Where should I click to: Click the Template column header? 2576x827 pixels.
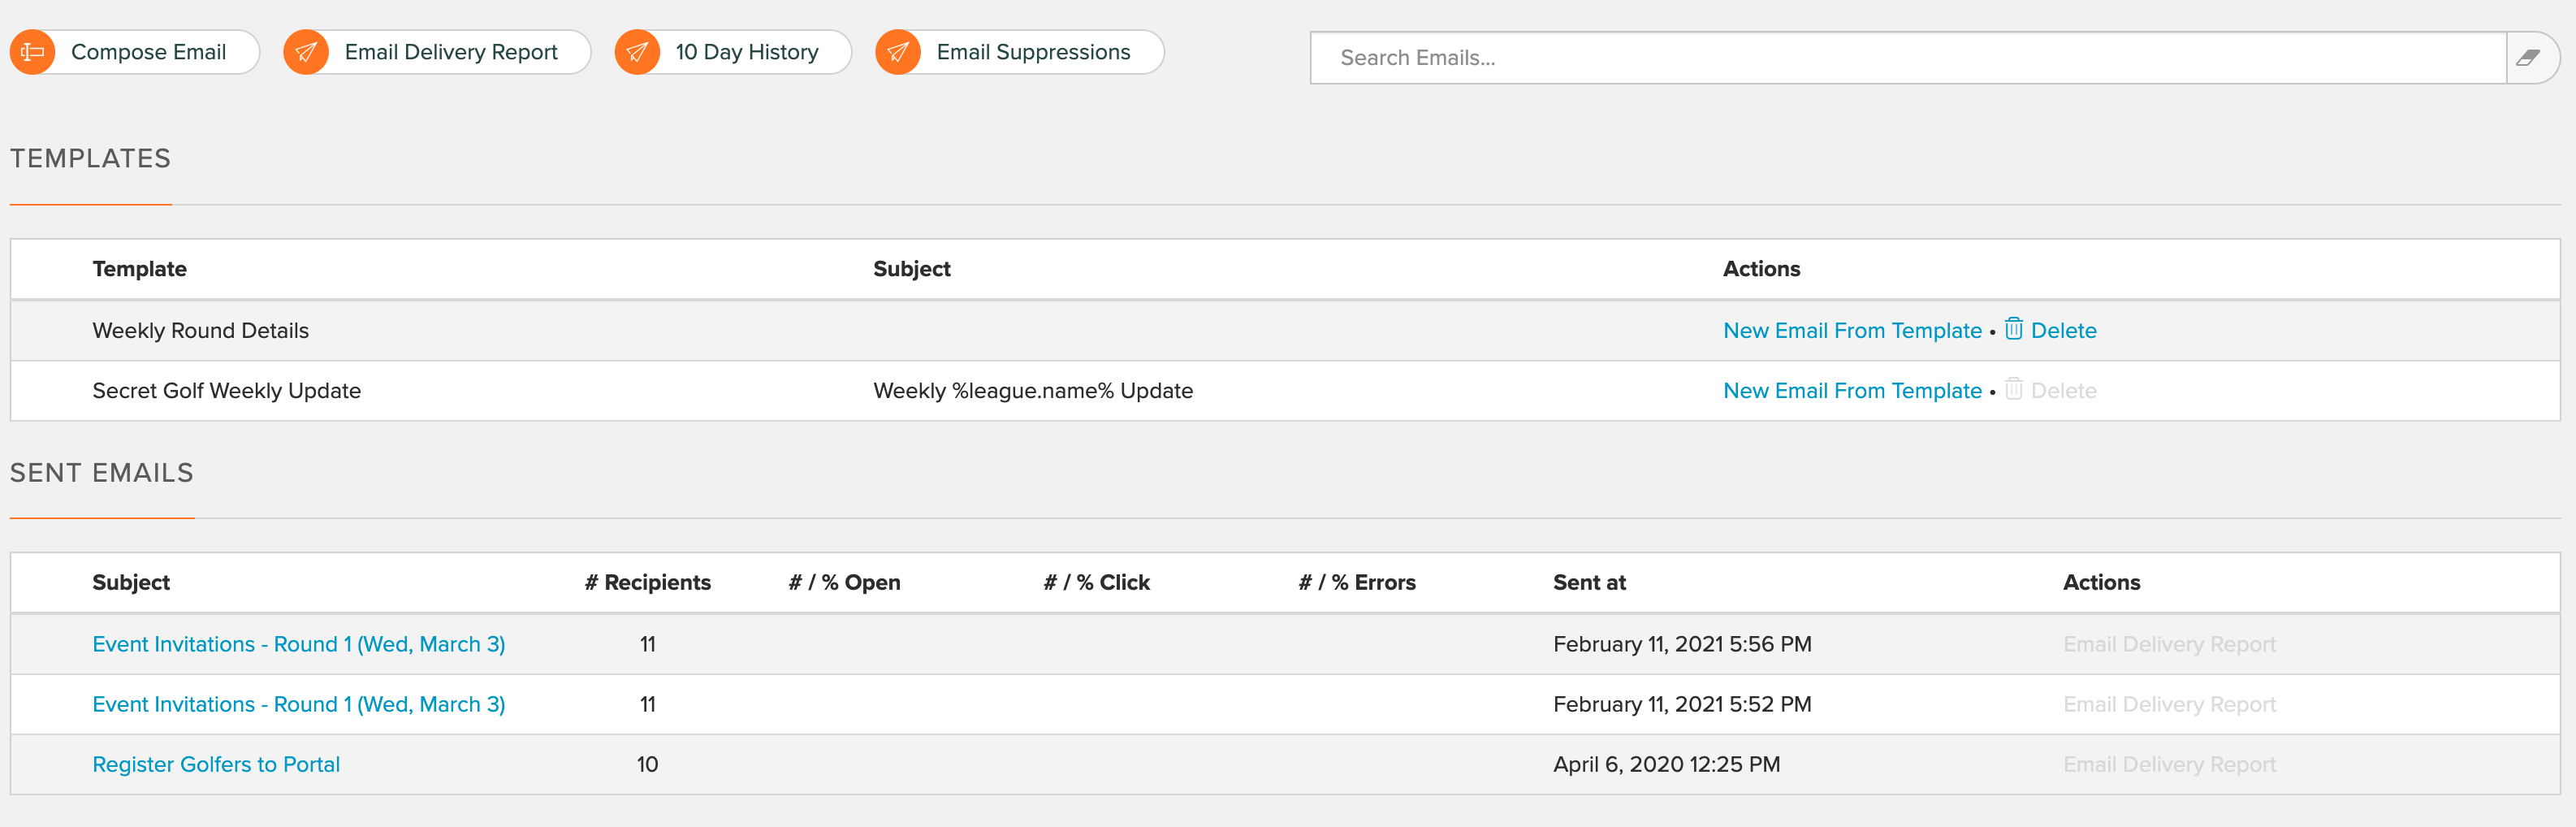click(x=140, y=269)
